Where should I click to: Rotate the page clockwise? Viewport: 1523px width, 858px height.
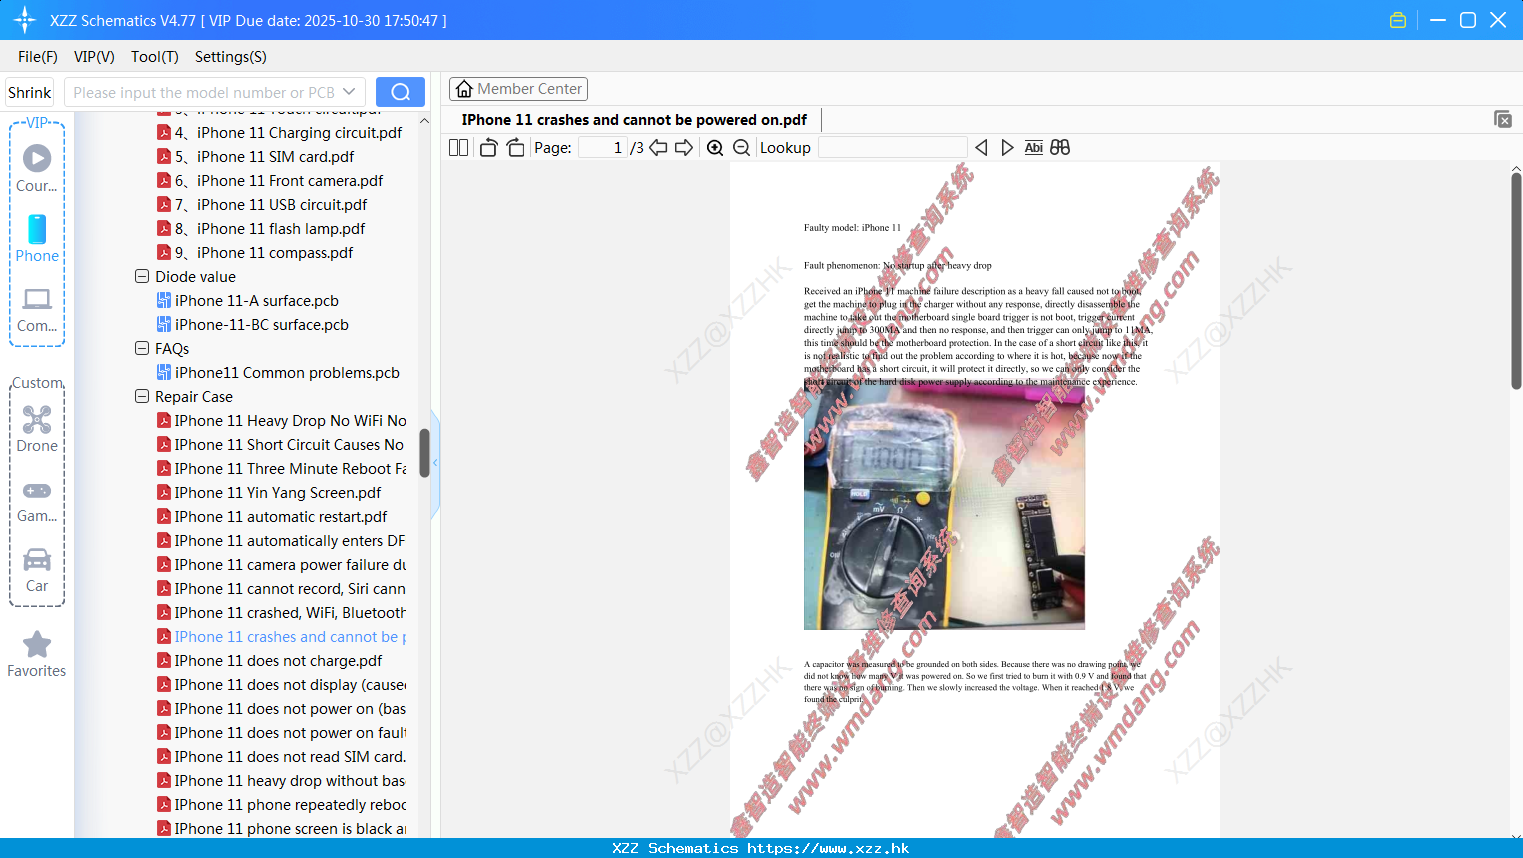click(515, 148)
